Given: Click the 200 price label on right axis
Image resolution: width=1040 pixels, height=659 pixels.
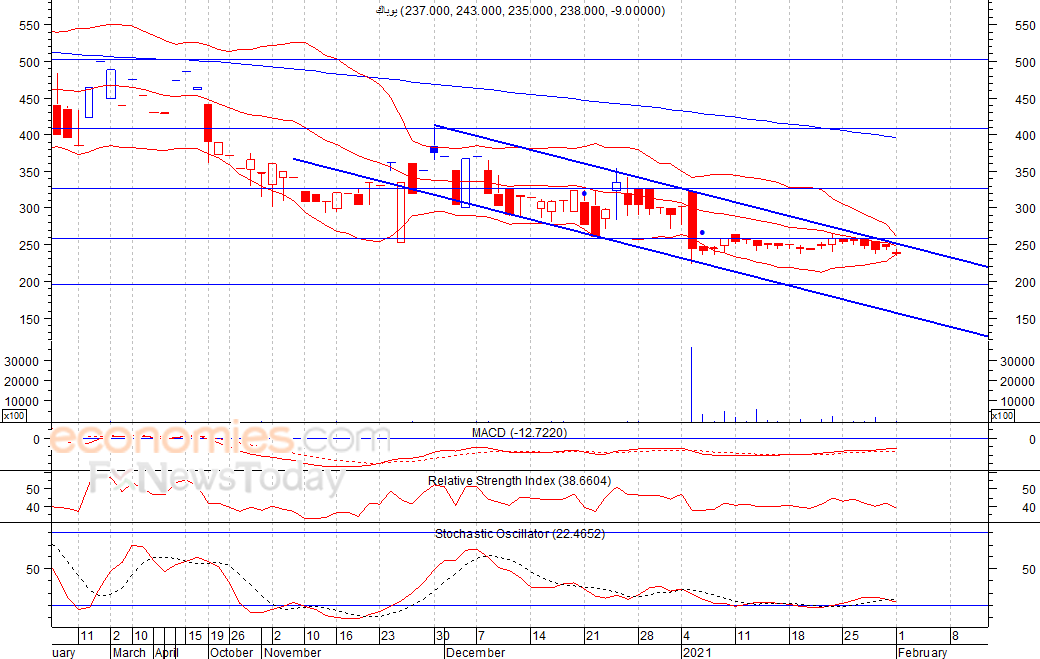Looking at the screenshot, I should [x=1025, y=282].
